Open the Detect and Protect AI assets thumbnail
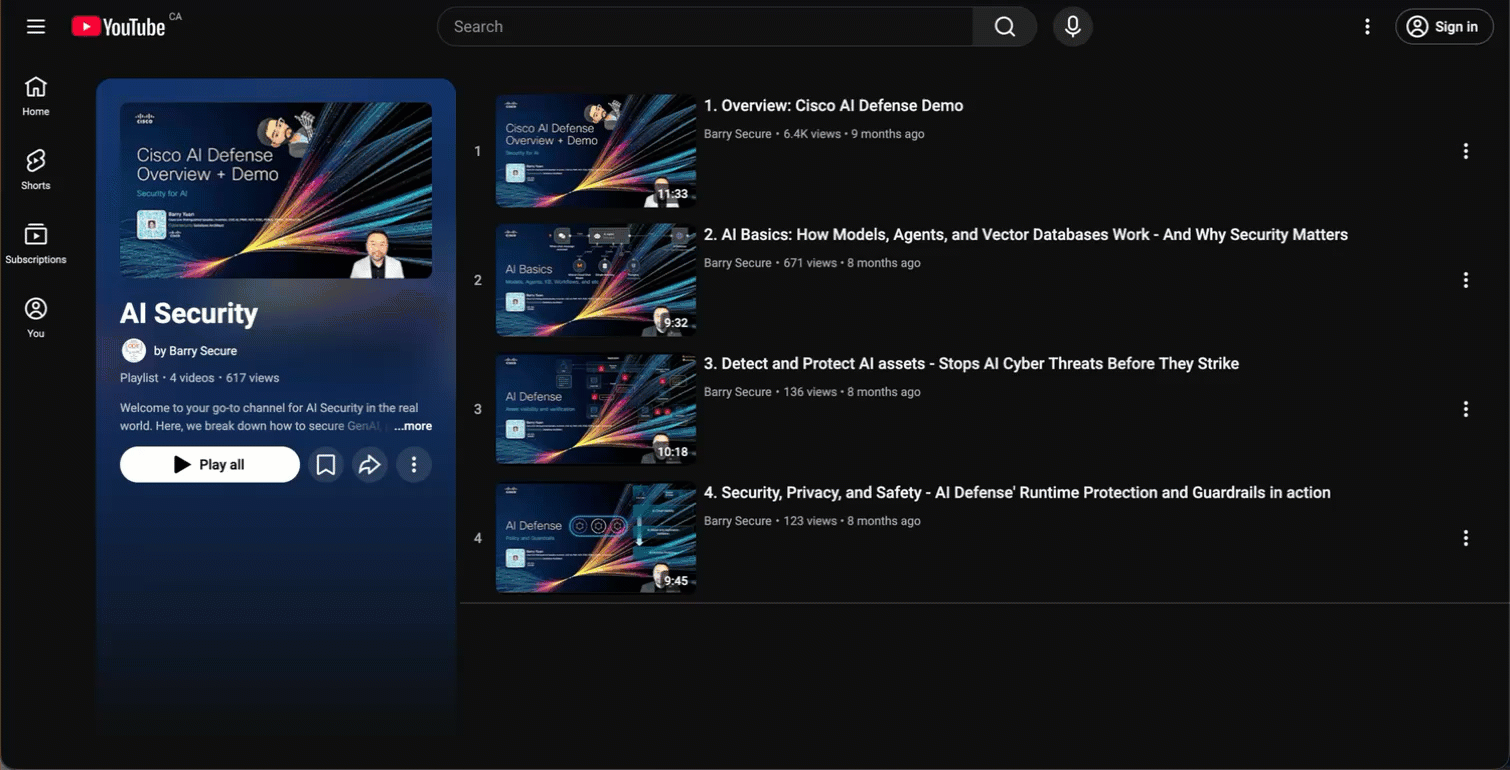This screenshot has height=770, width=1510. coord(596,409)
